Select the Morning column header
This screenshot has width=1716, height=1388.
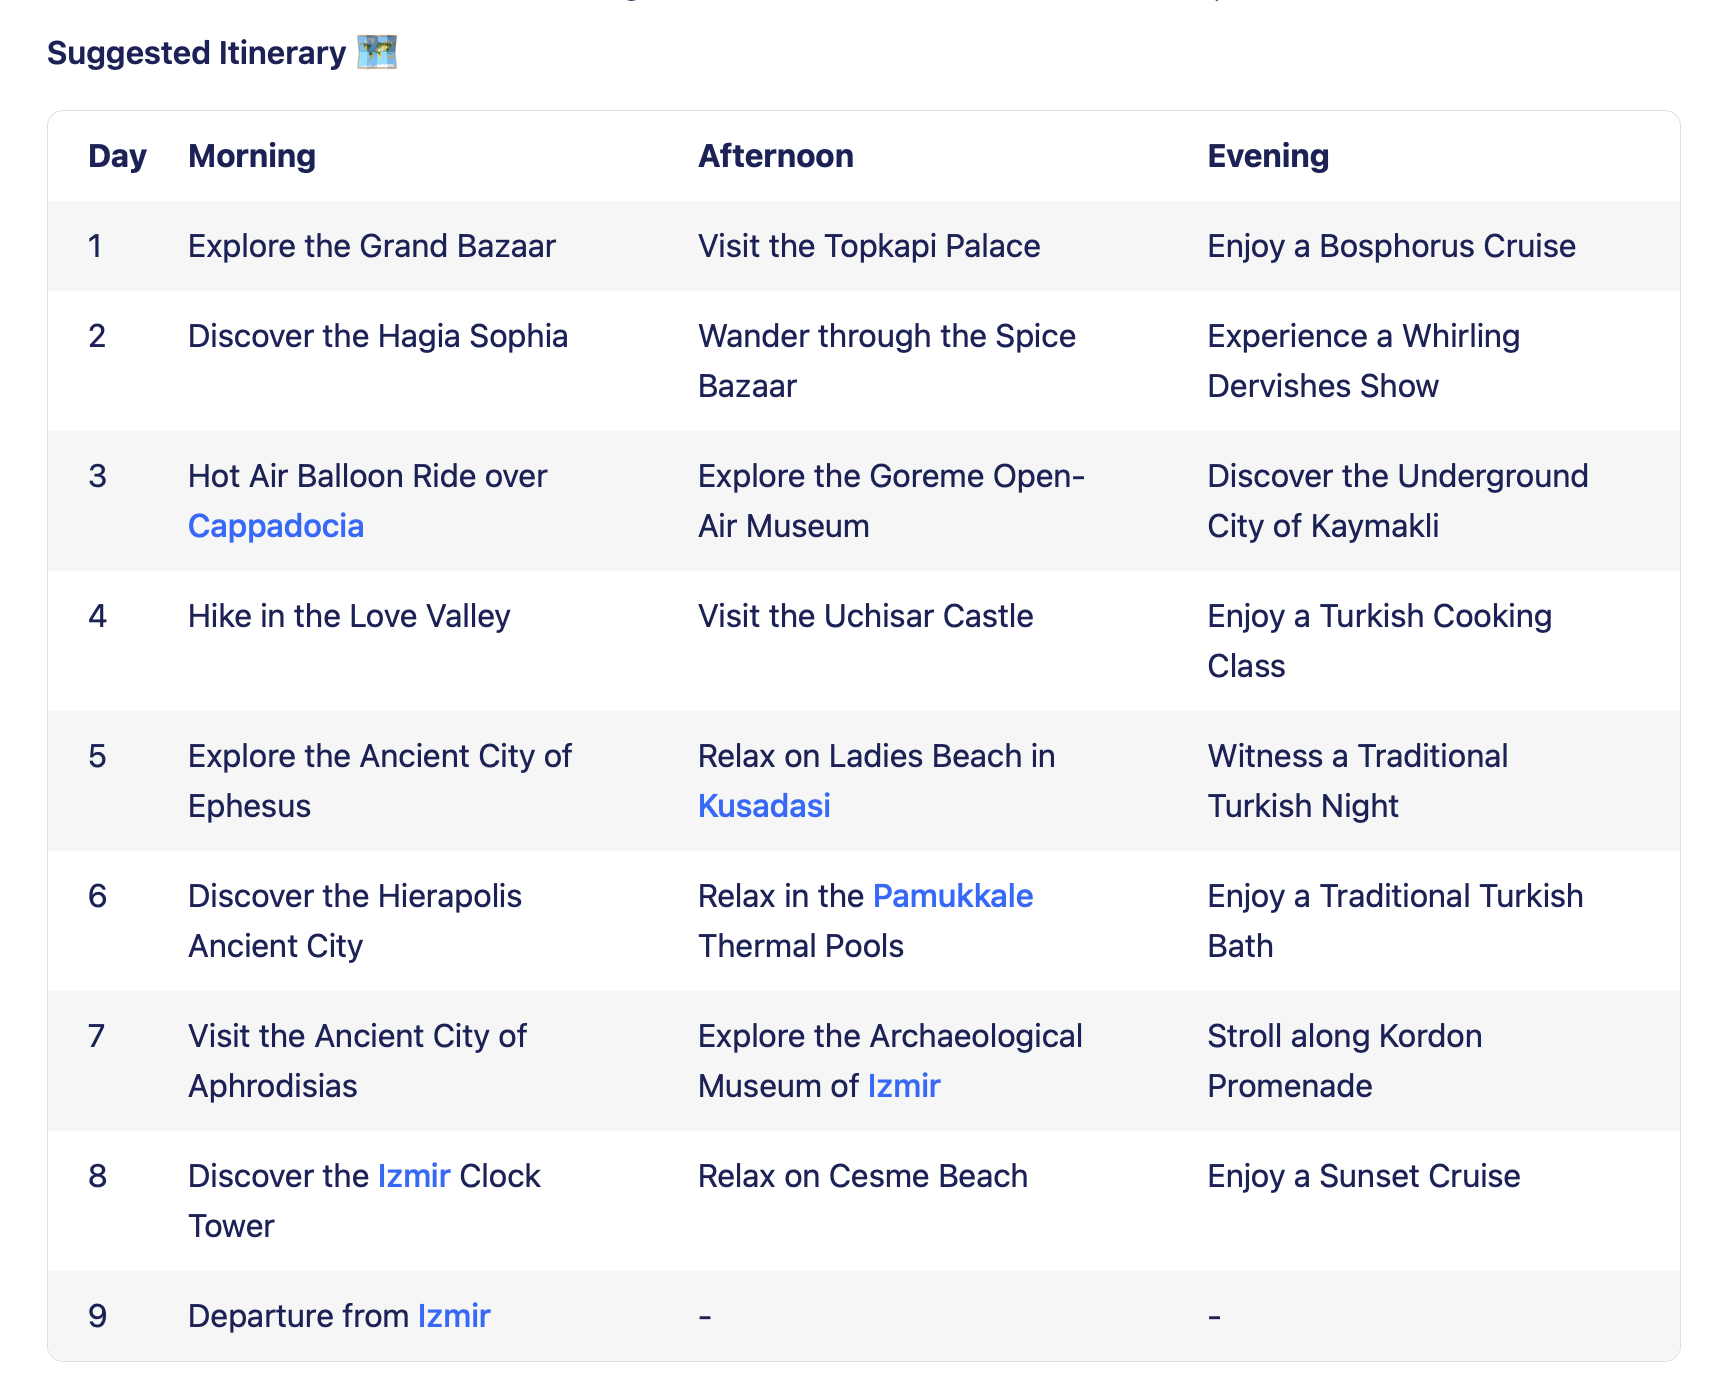click(252, 156)
